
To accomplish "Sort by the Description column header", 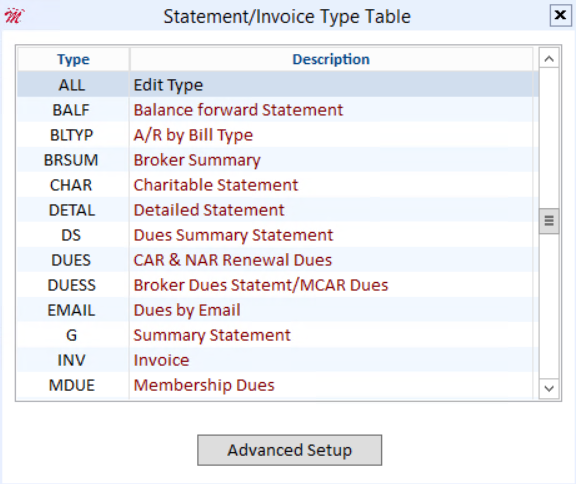I will pyautogui.click(x=331, y=59).
